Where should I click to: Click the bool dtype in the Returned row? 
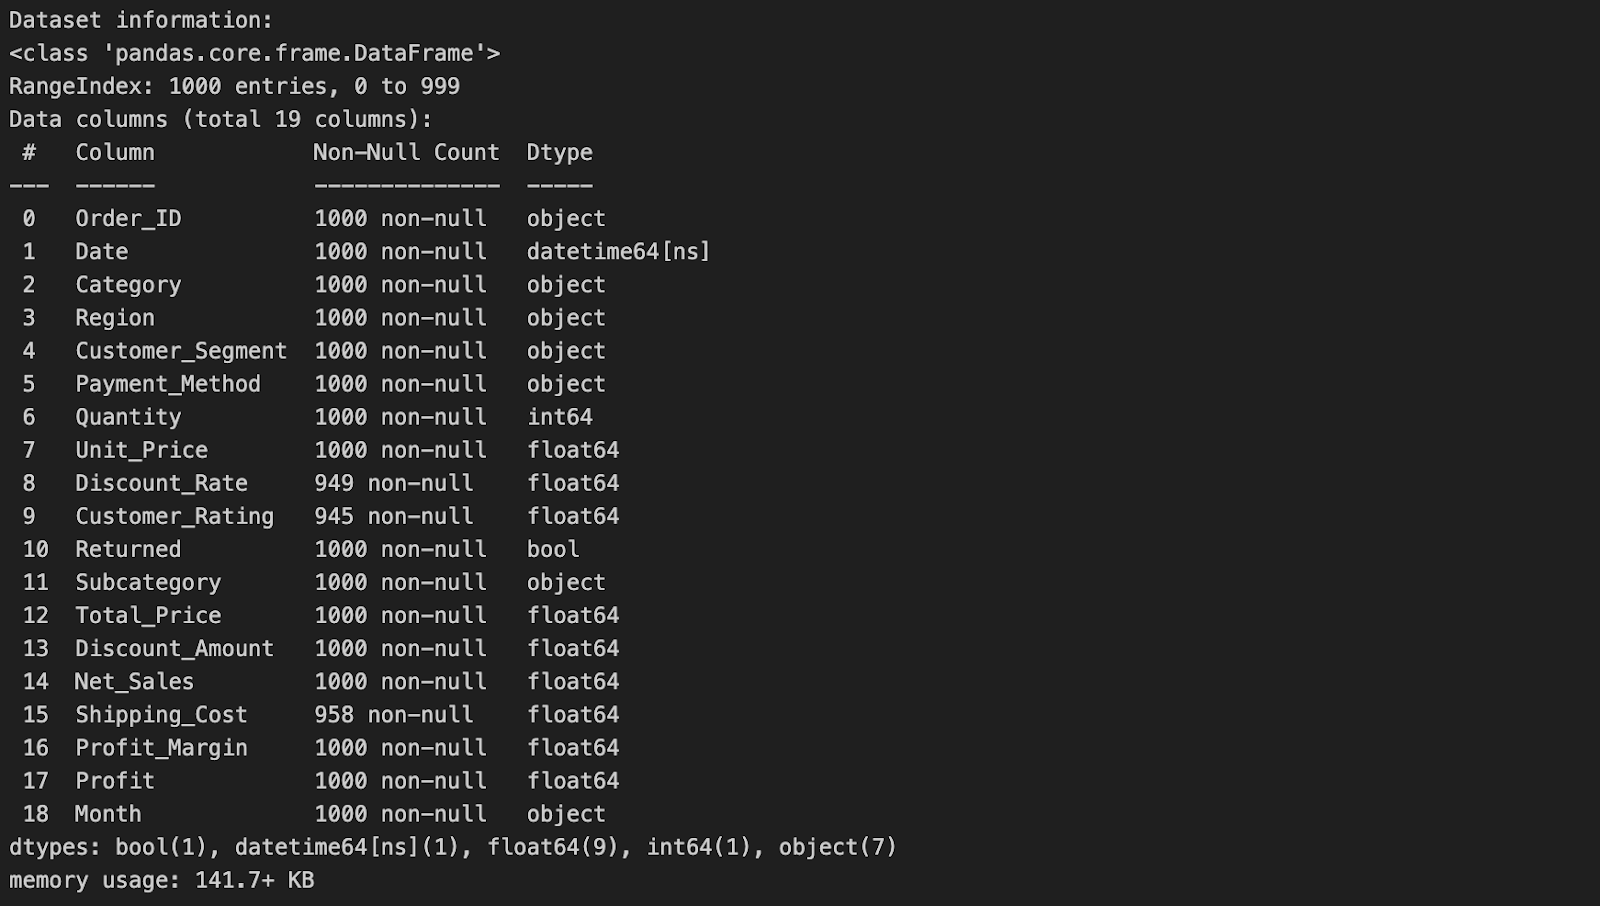[553, 548]
